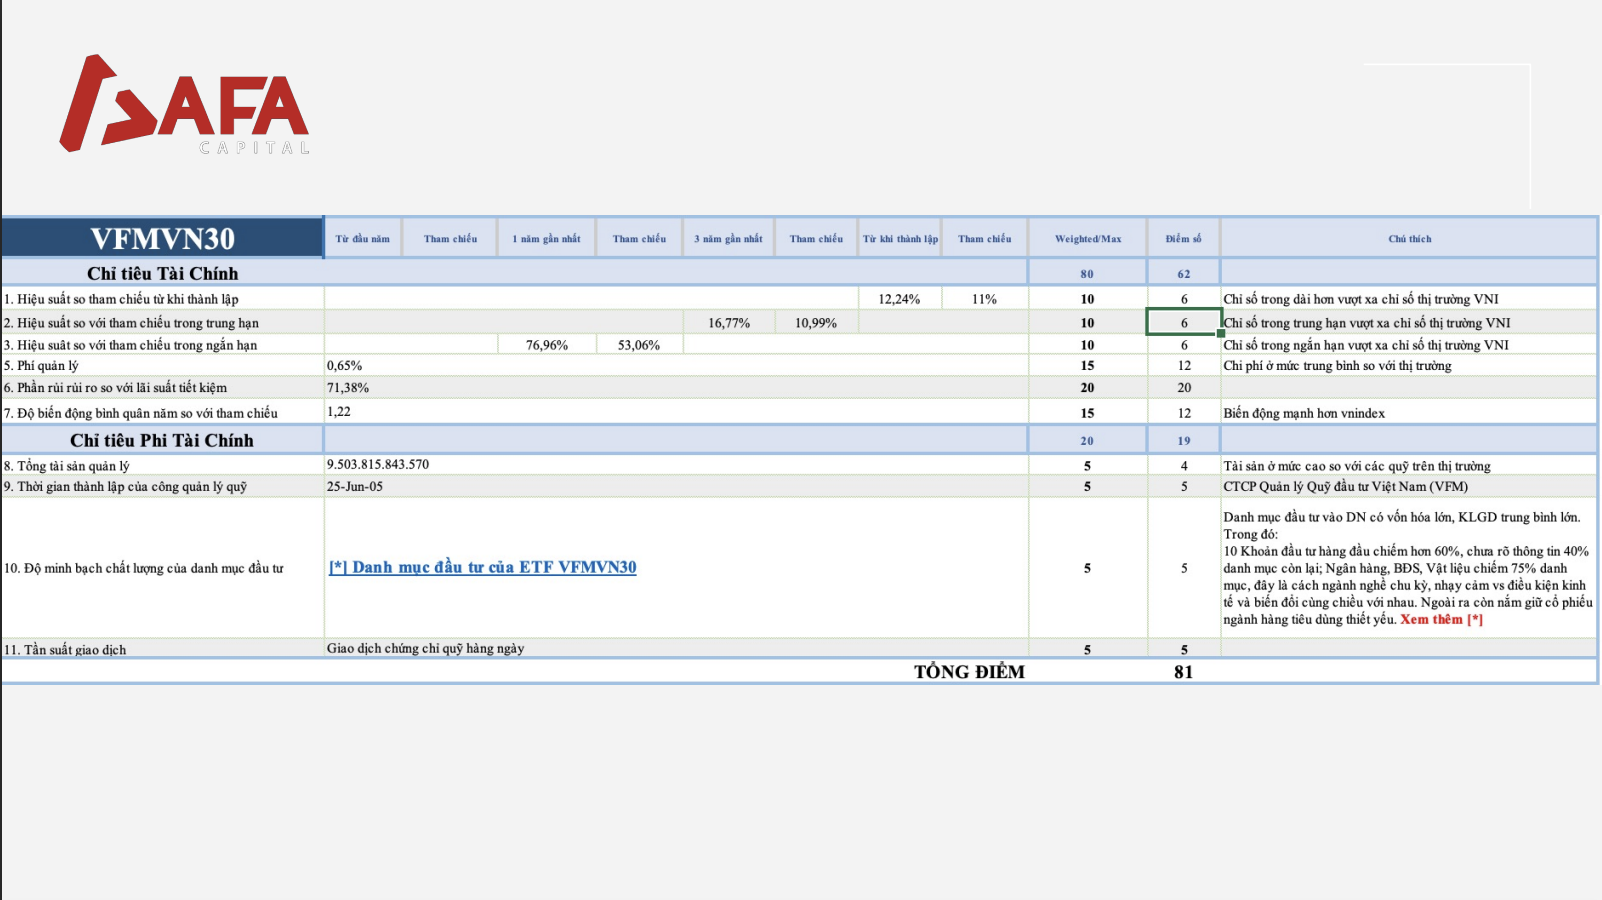Select the cell with value 12,24%
1602x900 pixels.
pyautogui.click(x=899, y=299)
